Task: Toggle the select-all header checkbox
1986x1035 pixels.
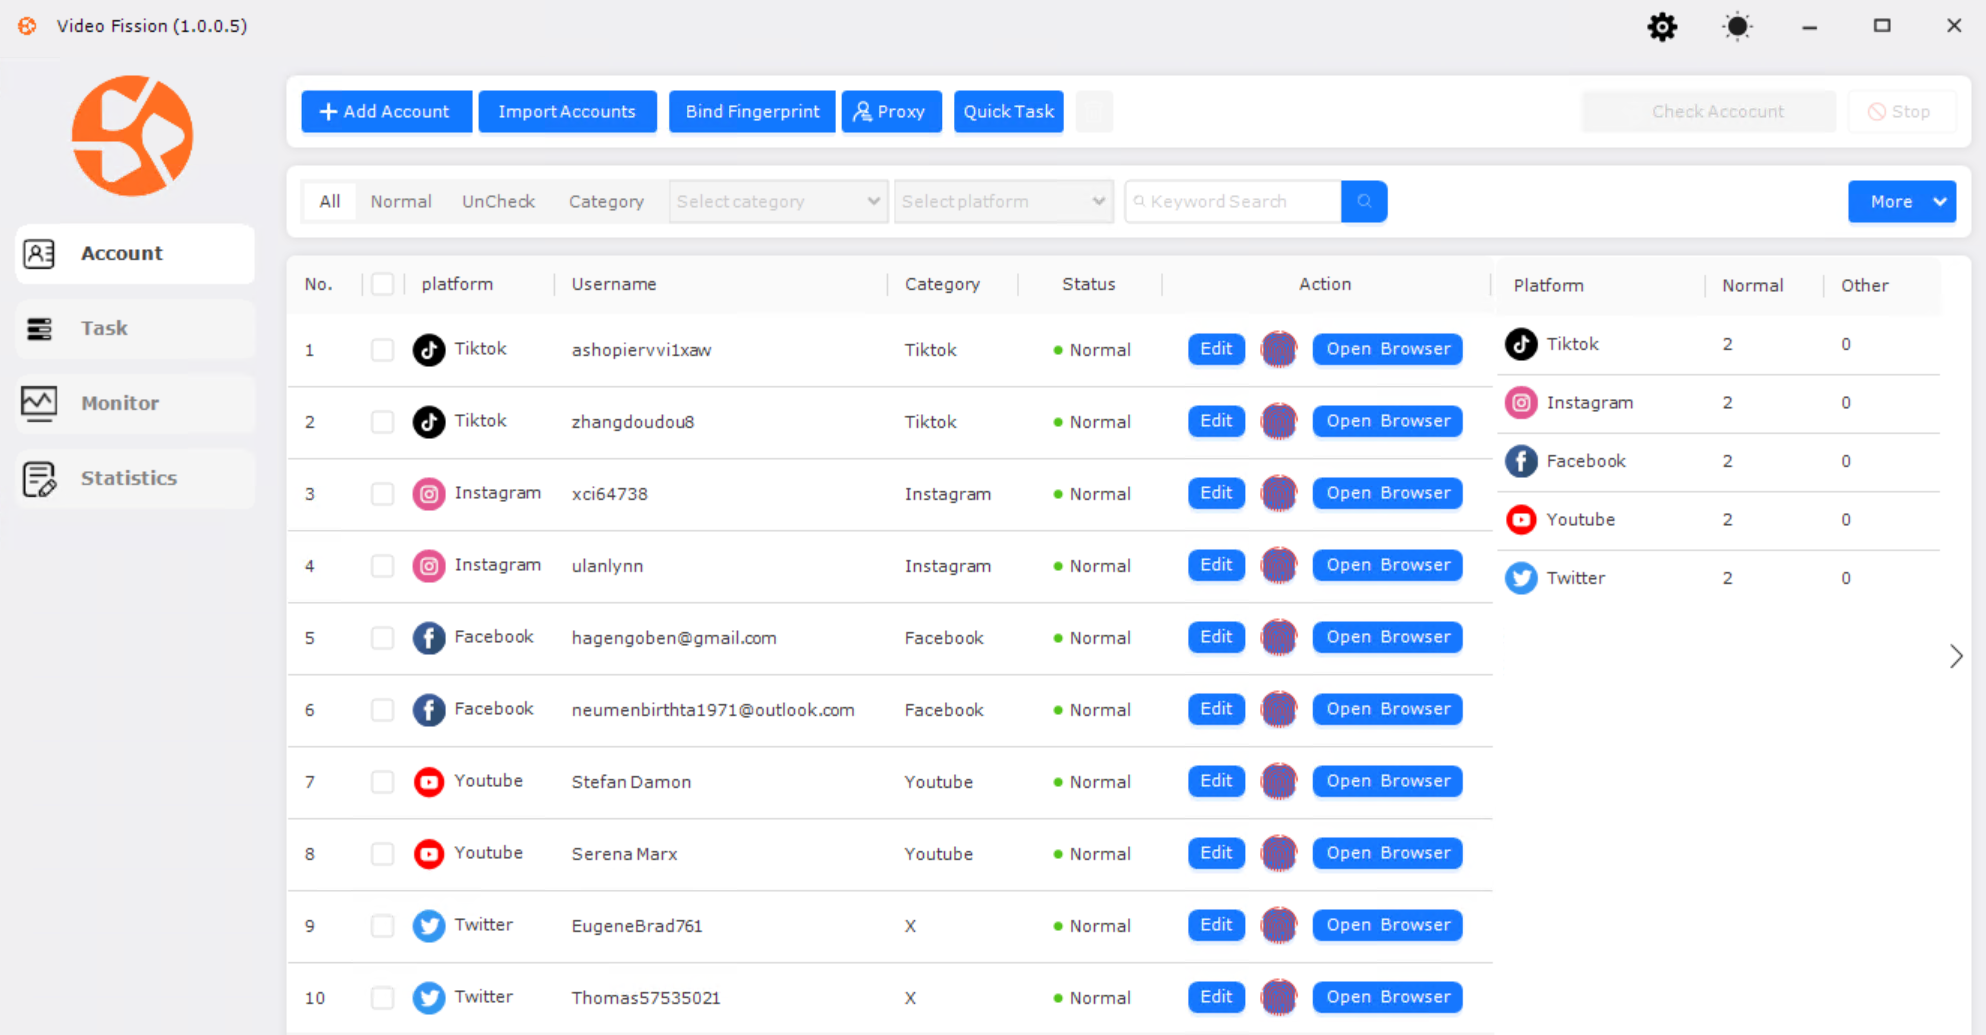Action: tap(382, 284)
